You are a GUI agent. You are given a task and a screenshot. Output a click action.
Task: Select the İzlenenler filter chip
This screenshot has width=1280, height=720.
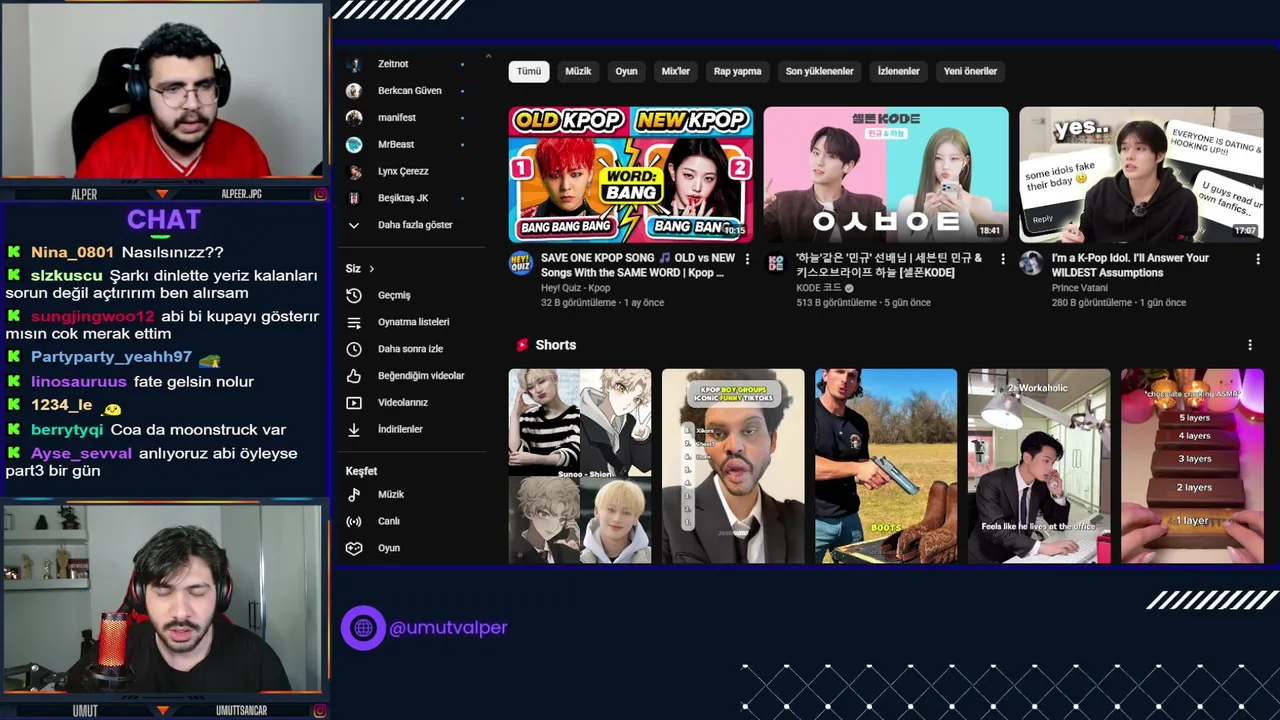click(898, 71)
